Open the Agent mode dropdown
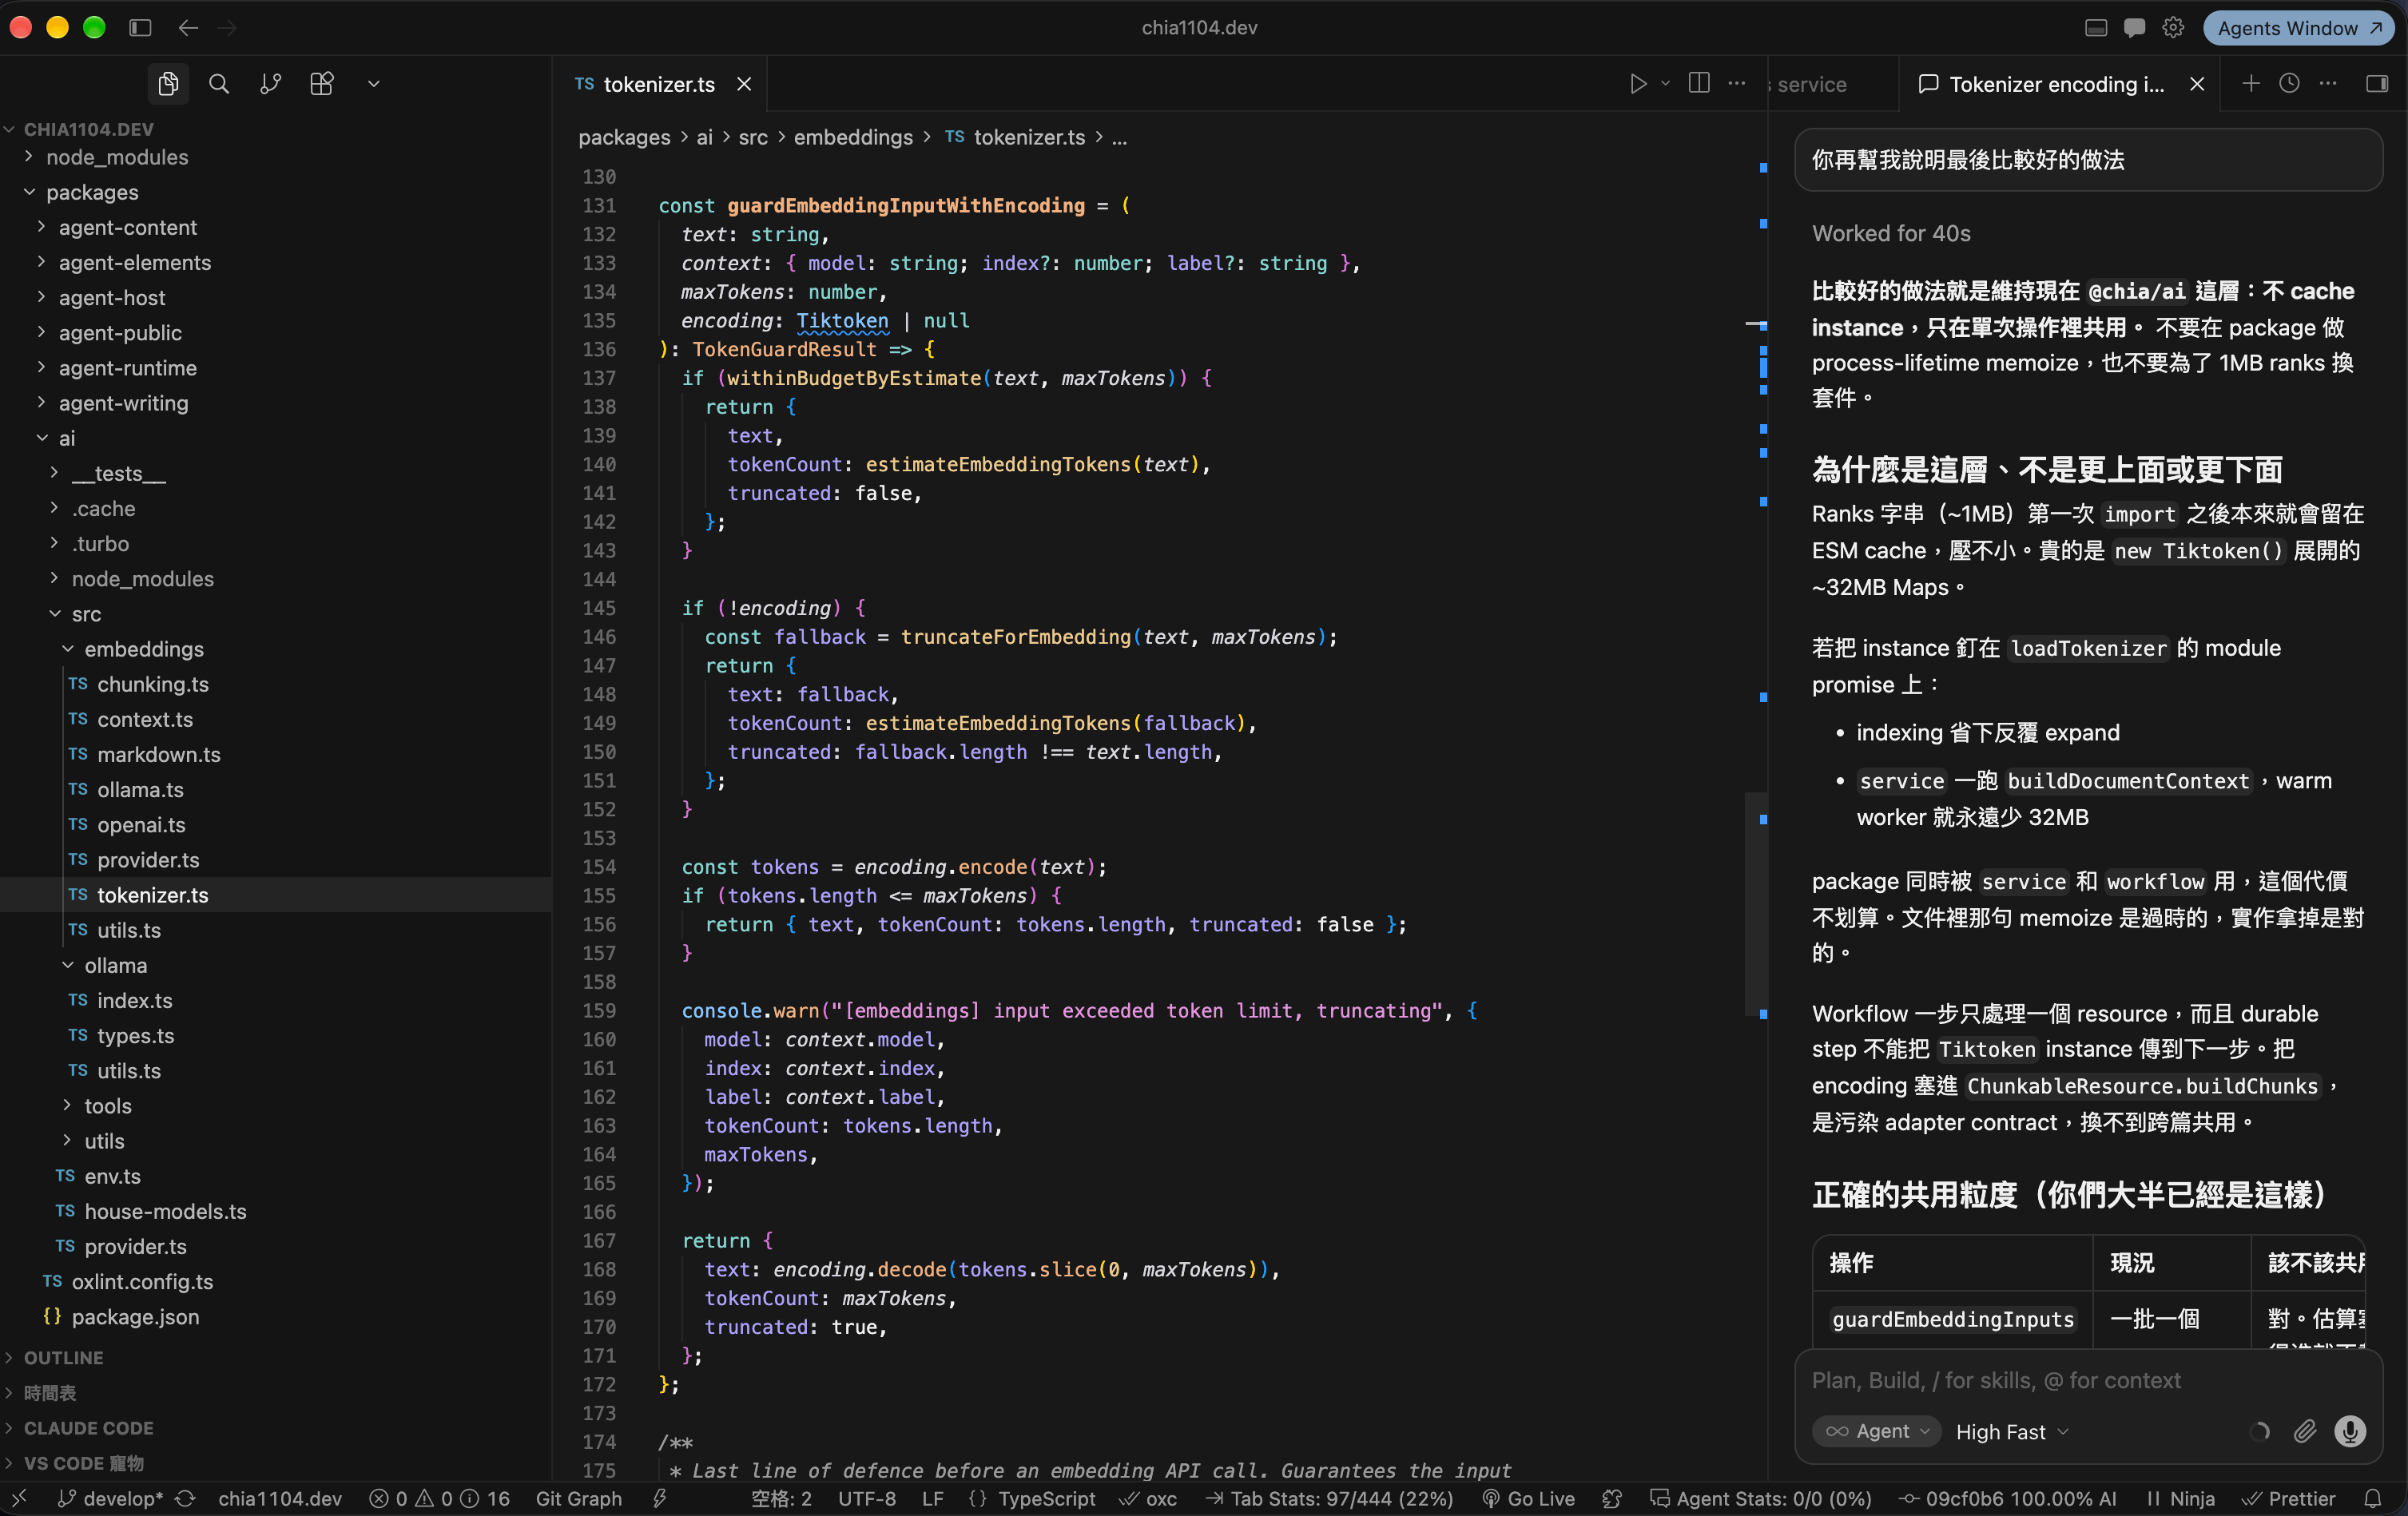This screenshot has width=2408, height=1516. (x=1877, y=1431)
